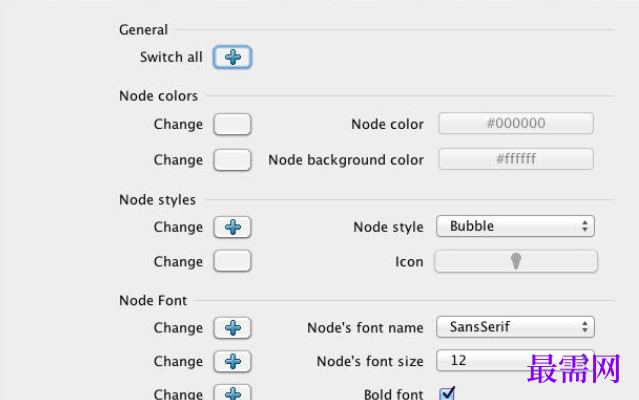Click the Node styles section header
The height and width of the screenshot is (400, 639).
pyautogui.click(x=157, y=200)
